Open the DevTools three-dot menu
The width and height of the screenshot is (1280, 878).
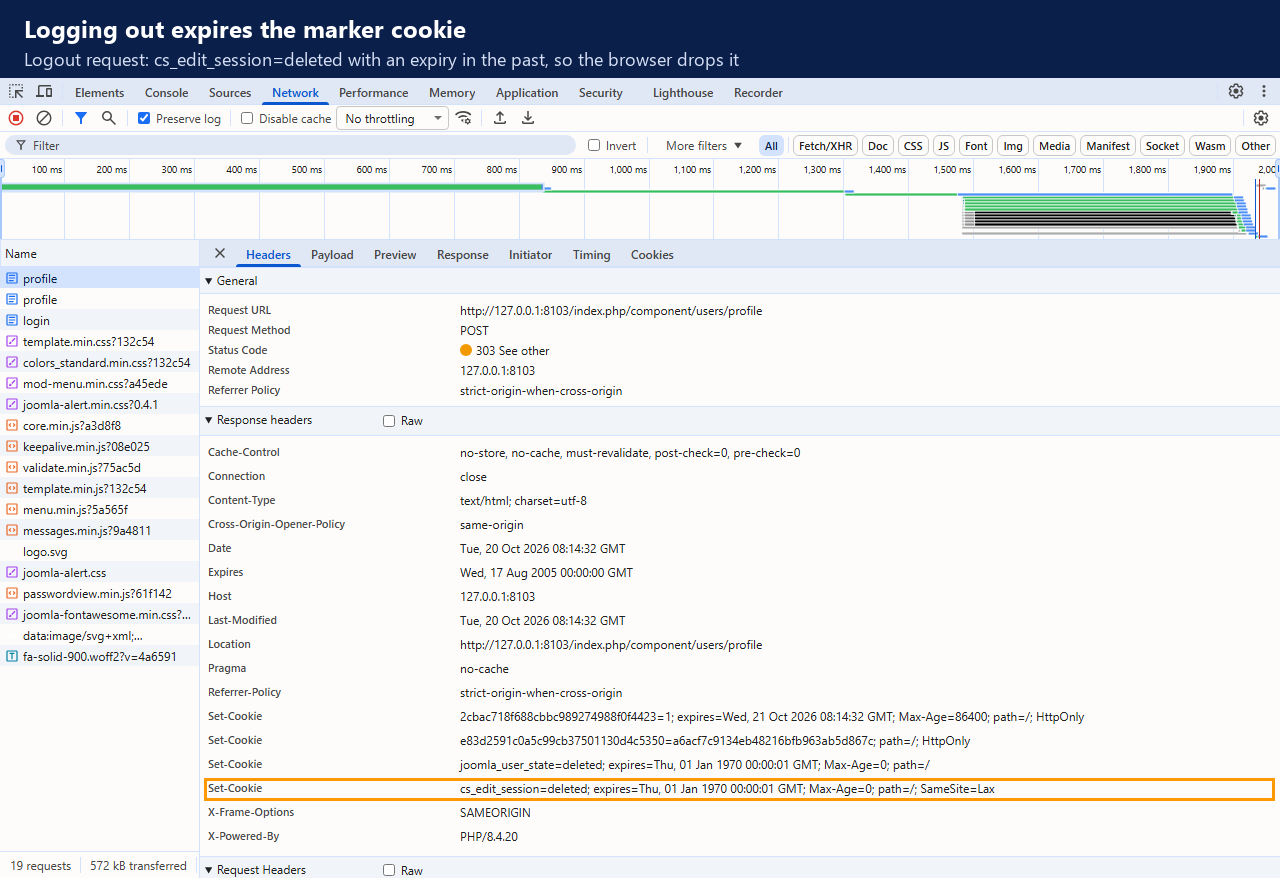pyautogui.click(x=1264, y=91)
